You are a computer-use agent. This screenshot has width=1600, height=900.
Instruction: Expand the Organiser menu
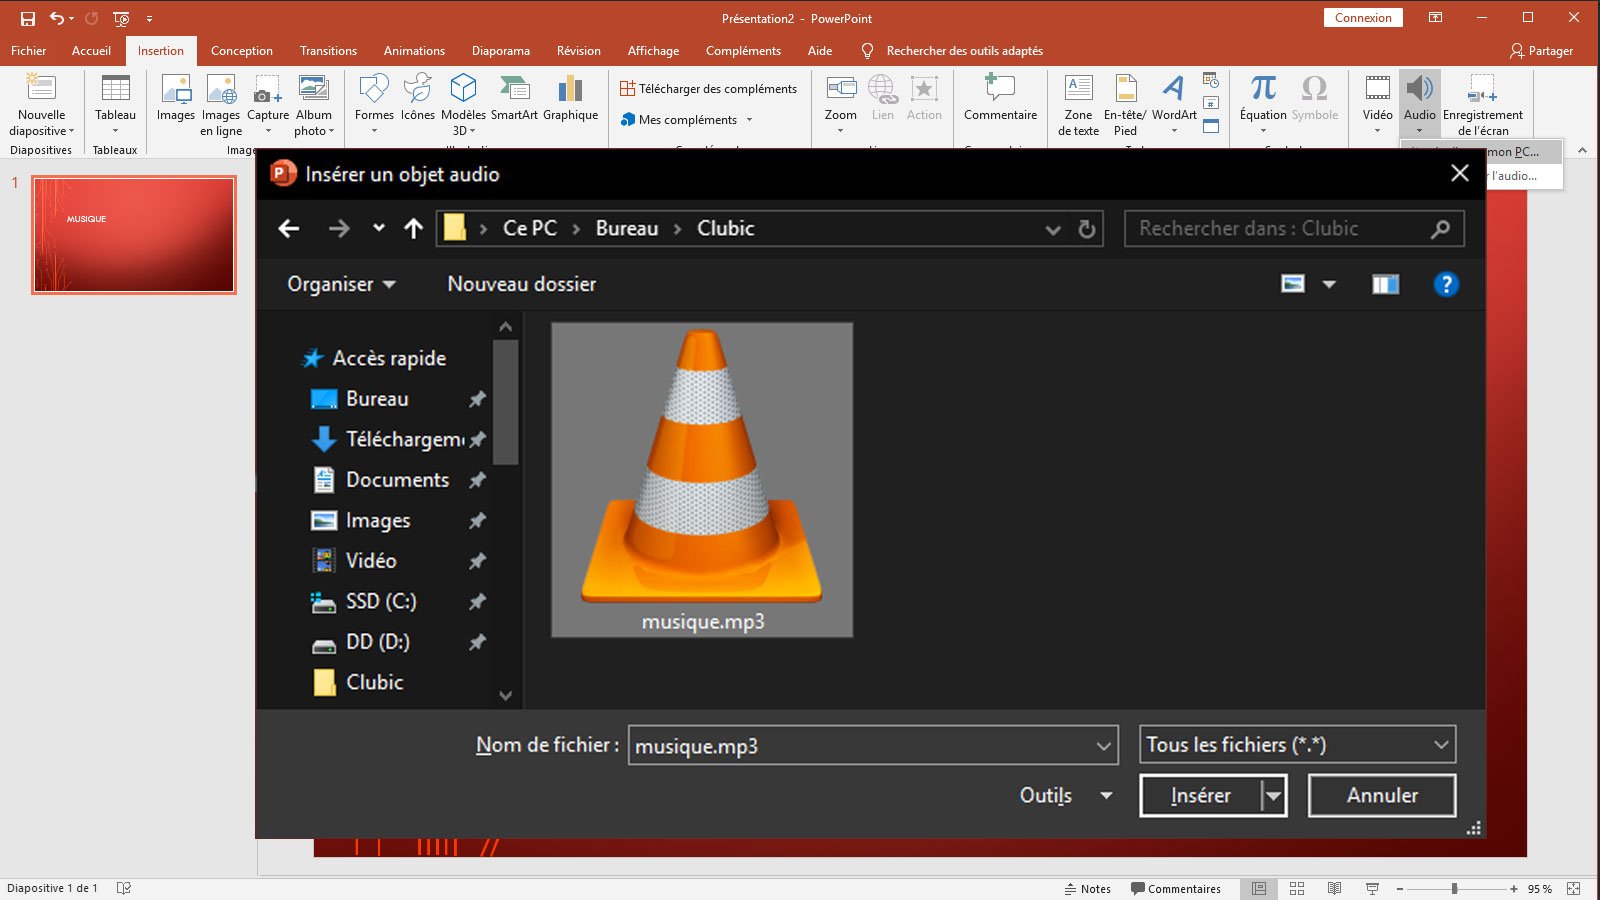point(341,284)
